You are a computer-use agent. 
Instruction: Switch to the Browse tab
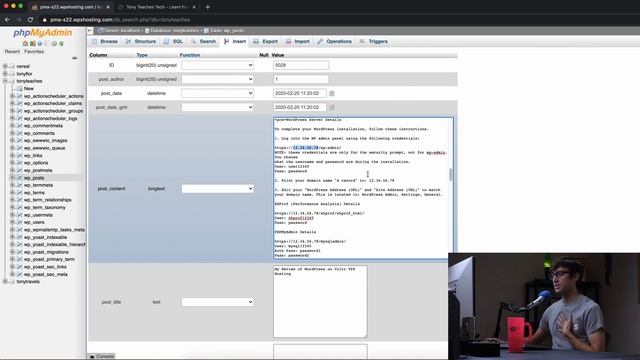(105, 42)
